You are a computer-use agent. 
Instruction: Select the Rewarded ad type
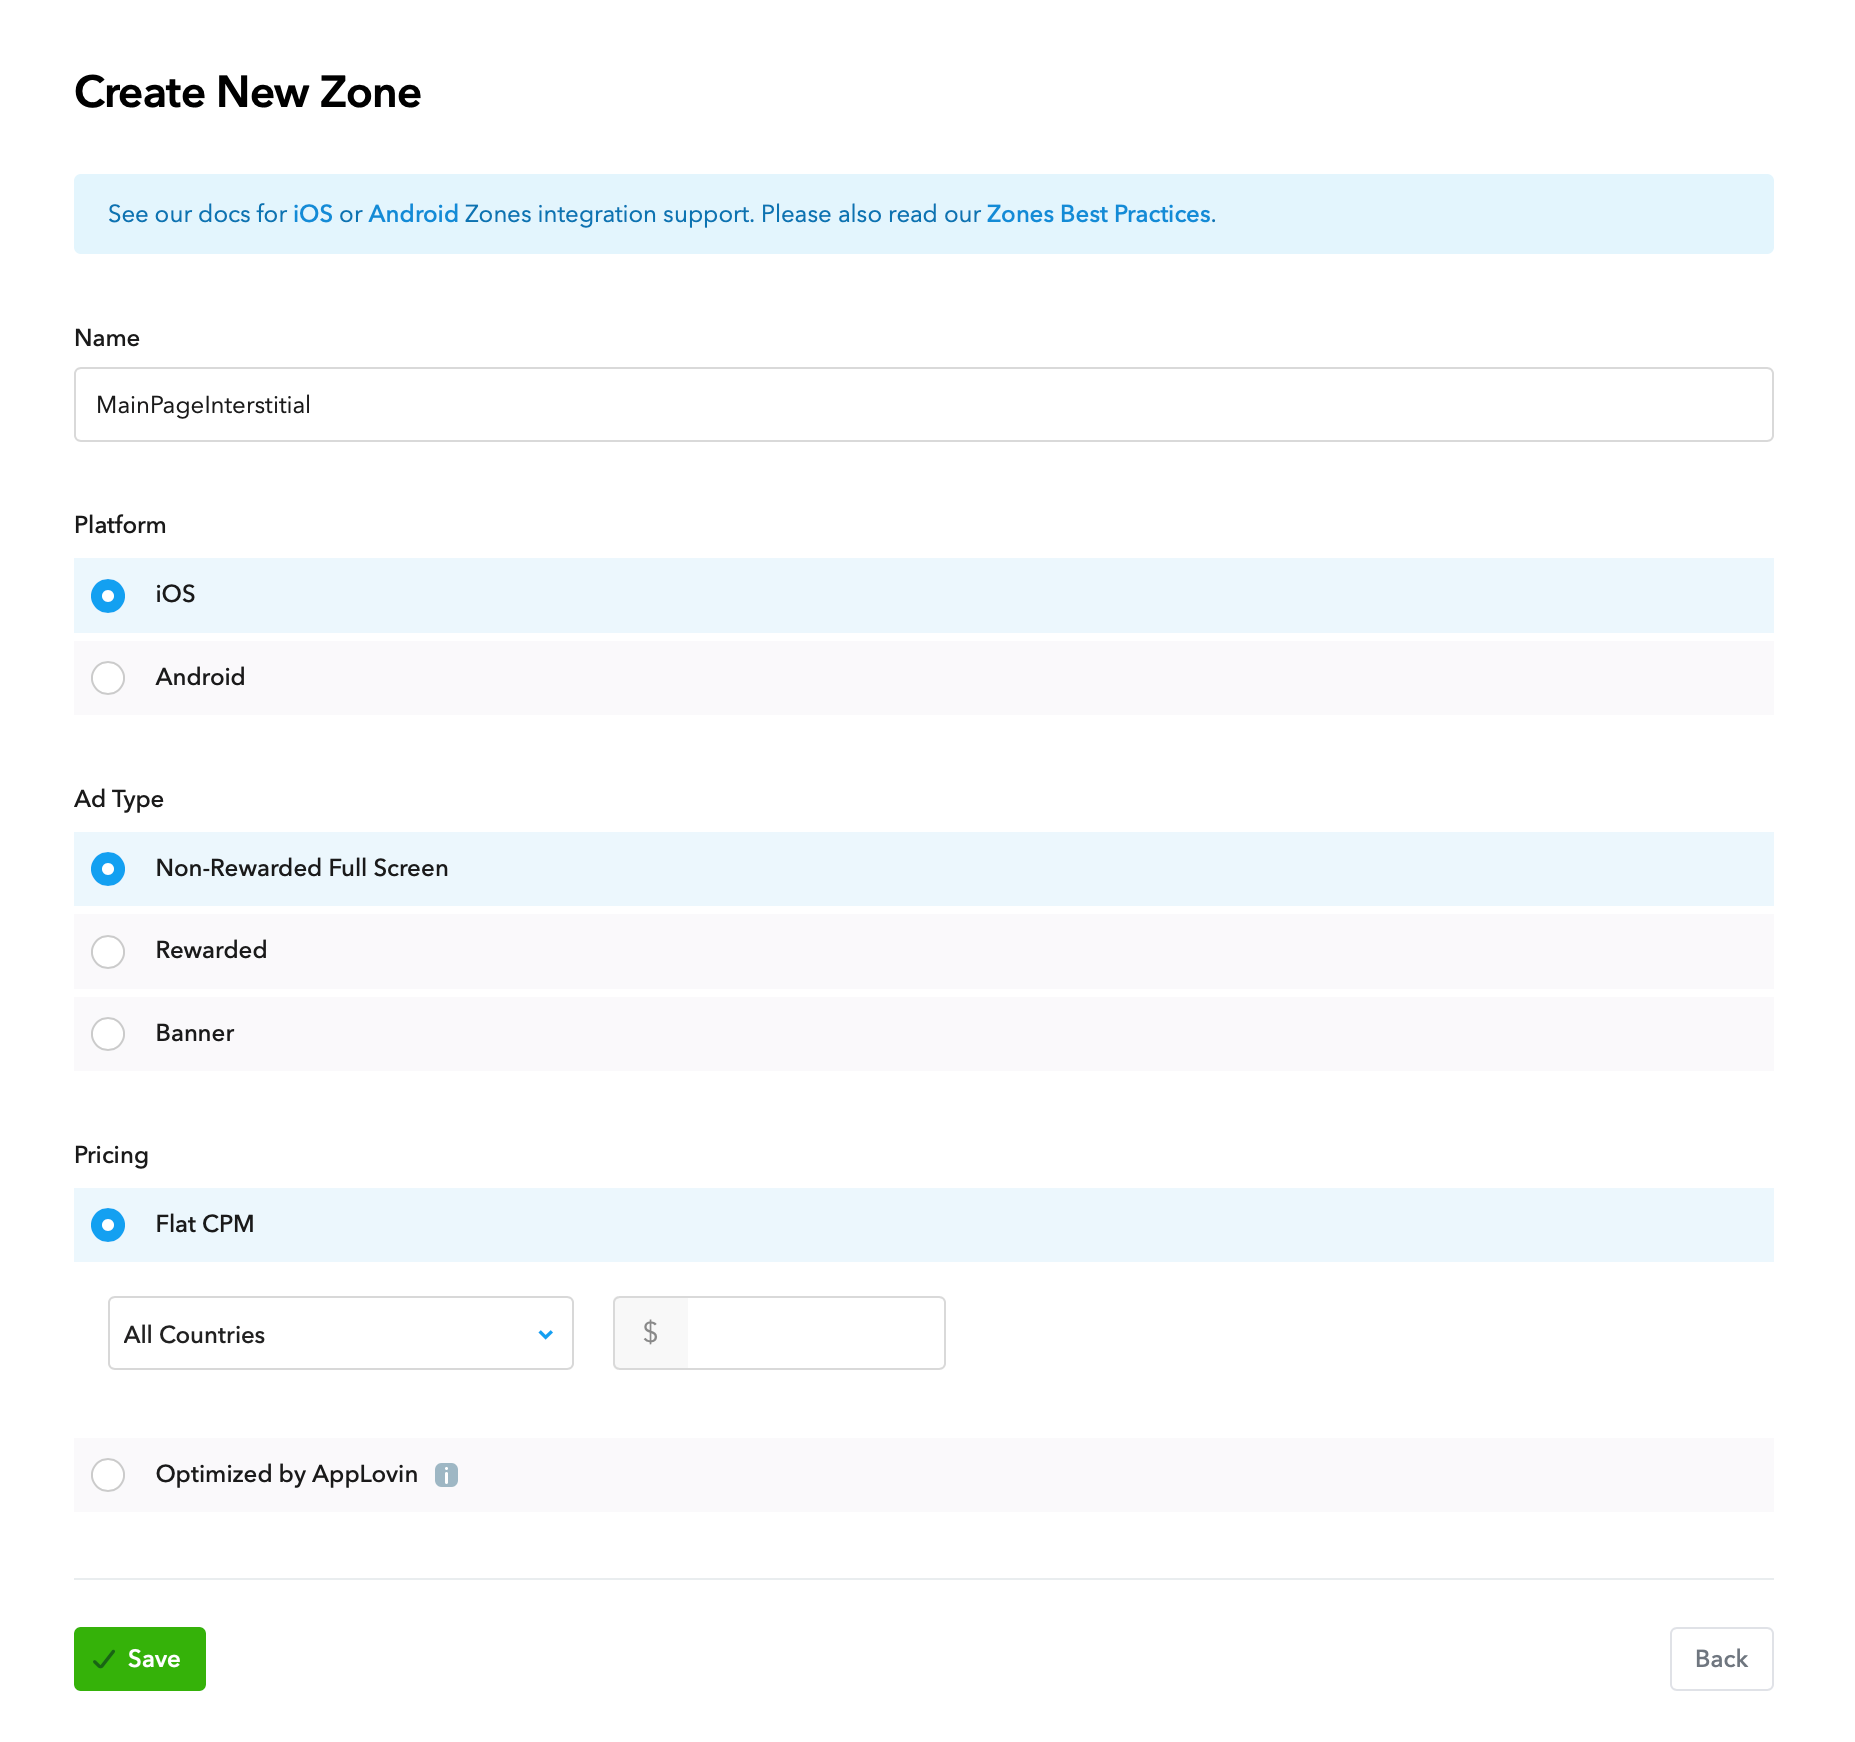[x=108, y=951]
